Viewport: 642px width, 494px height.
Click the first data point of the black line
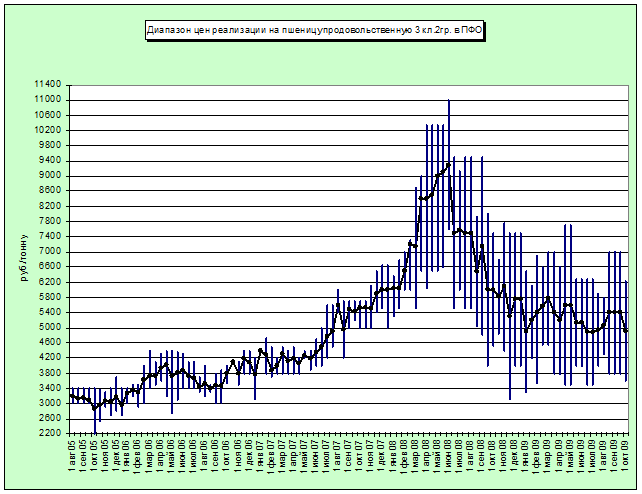point(71,396)
